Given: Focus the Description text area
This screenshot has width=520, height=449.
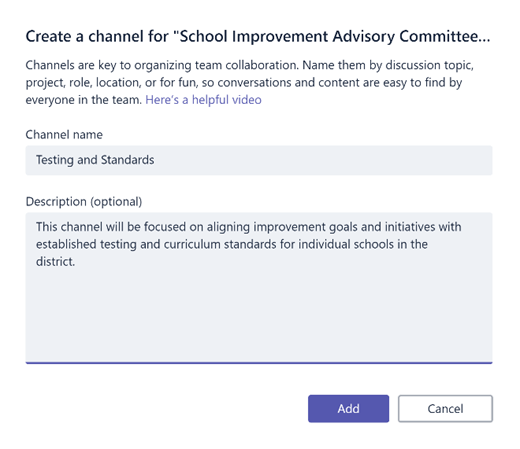Looking at the screenshot, I should tap(259, 288).
